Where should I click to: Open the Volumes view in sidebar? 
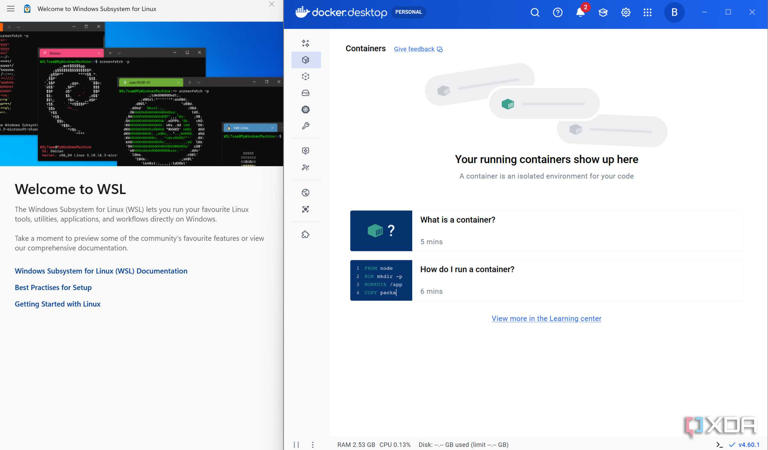pos(306,93)
